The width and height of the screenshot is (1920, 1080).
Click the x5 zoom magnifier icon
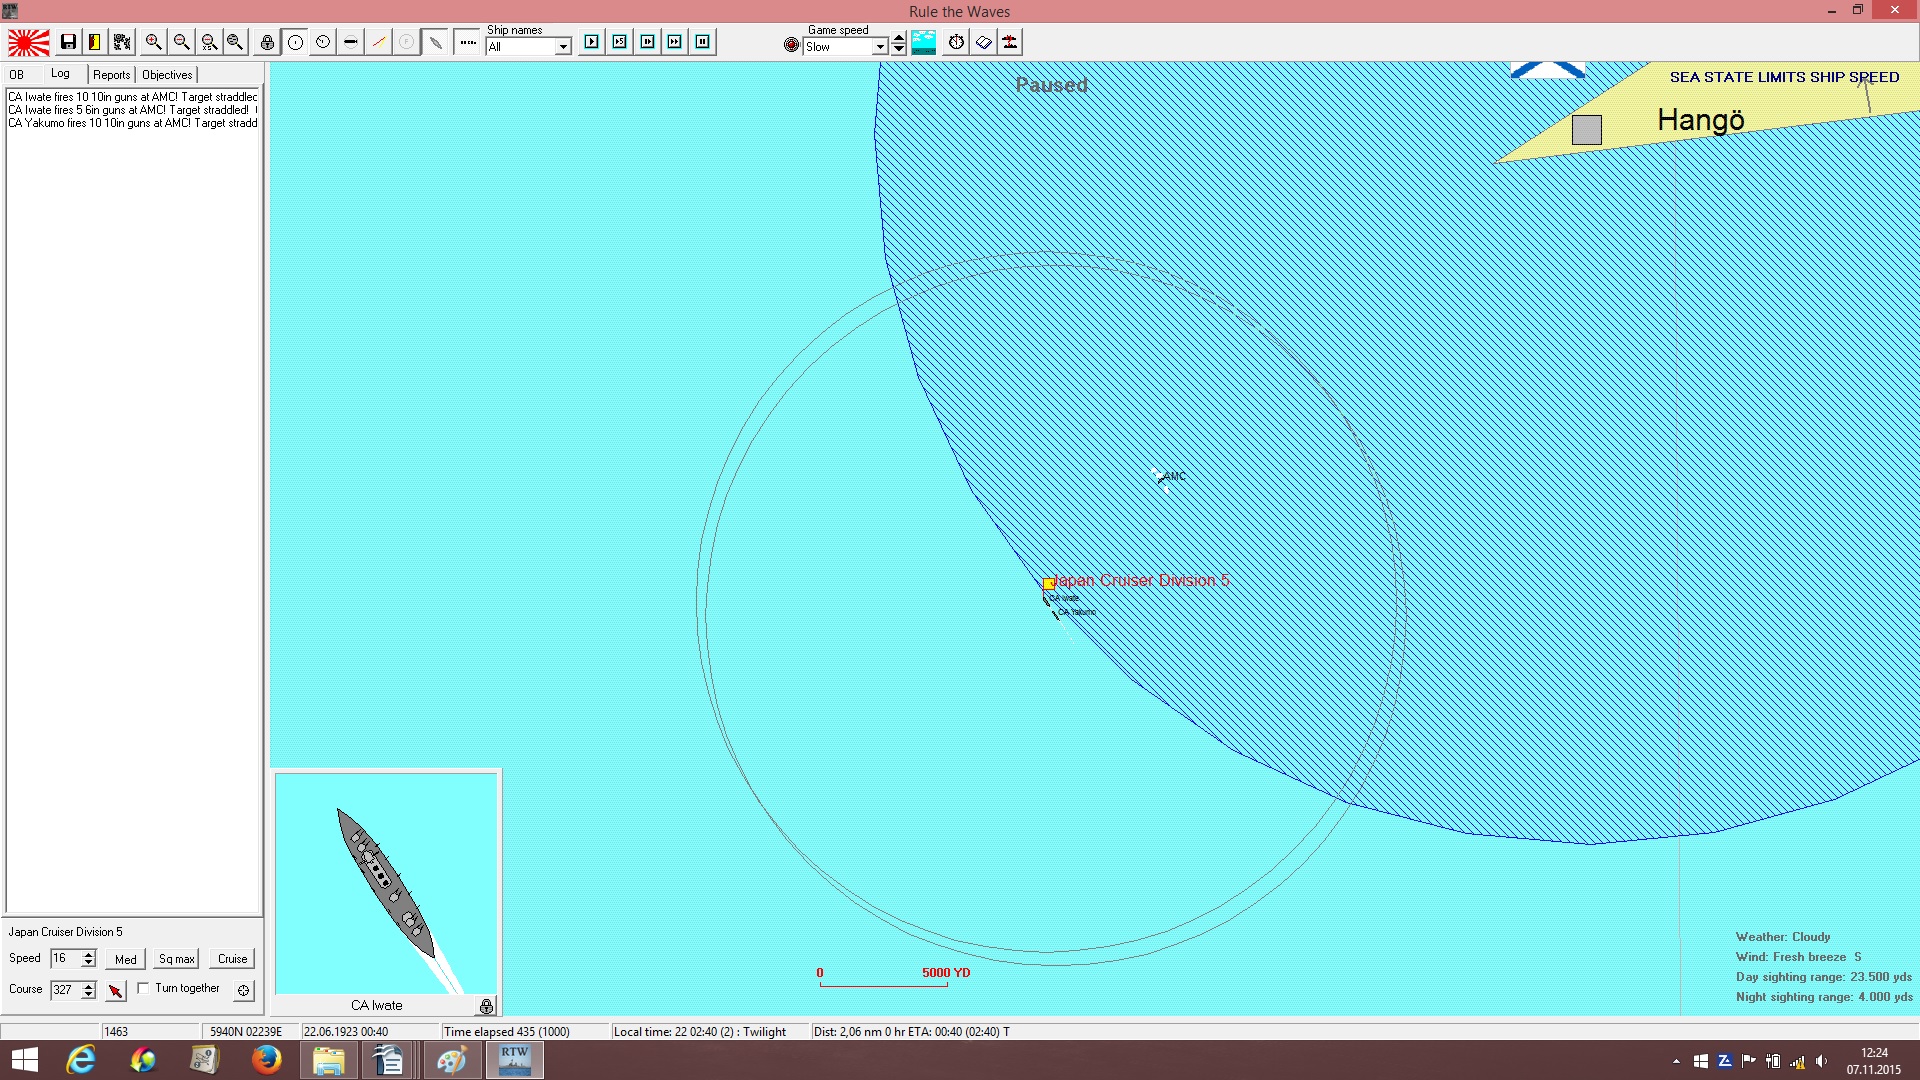[209, 42]
